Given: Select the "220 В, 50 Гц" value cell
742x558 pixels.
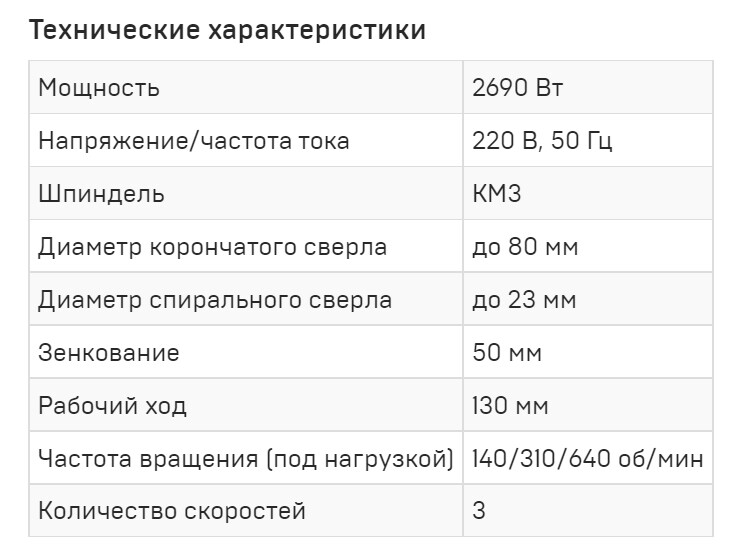Looking at the screenshot, I should [542, 141].
